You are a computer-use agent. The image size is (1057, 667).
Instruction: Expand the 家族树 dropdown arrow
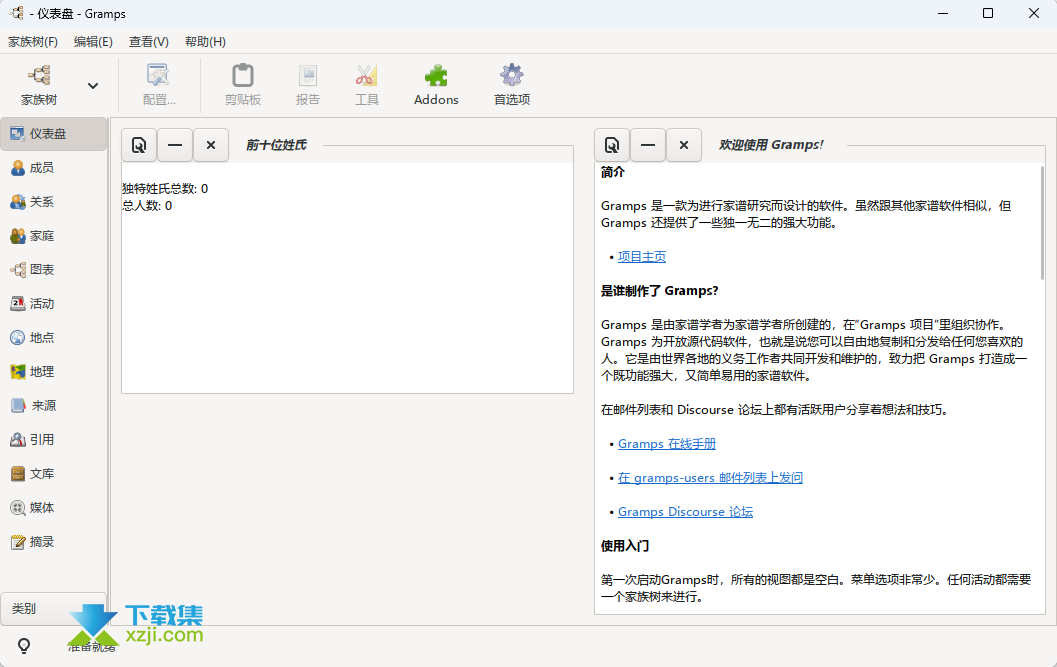click(x=93, y=86)
